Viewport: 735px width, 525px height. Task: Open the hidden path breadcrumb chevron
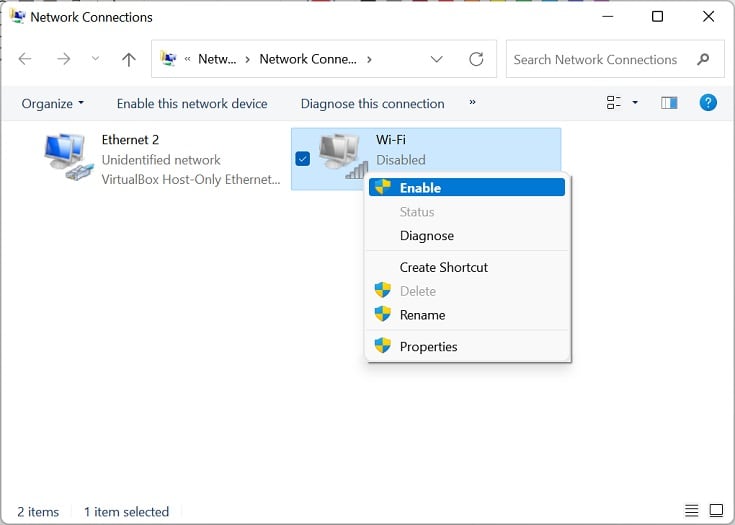click(188, 59)
